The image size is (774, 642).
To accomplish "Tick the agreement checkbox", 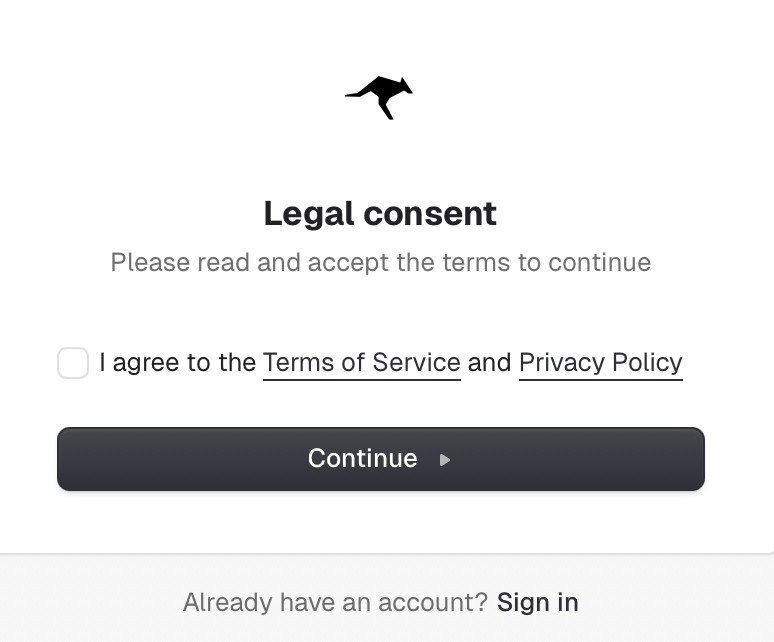I will point(73,363).
